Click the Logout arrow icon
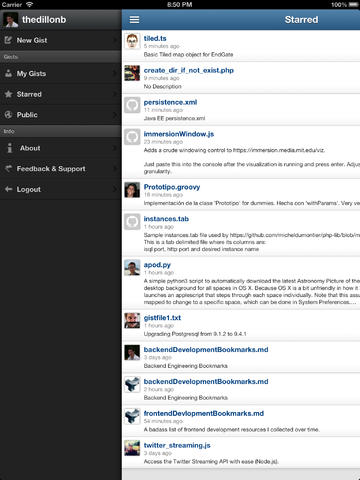This screenshot has width=360, height=480. [x=8, y=189]
